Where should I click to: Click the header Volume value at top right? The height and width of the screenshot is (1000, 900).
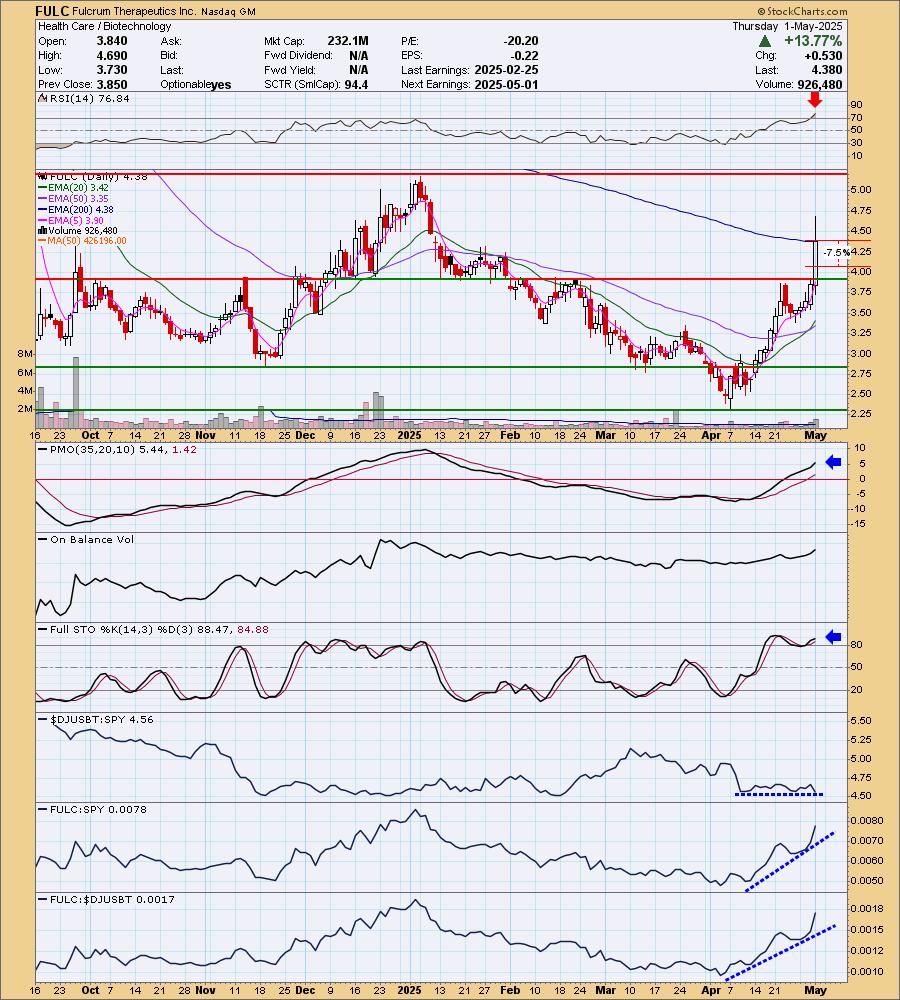tap(818, 85)
